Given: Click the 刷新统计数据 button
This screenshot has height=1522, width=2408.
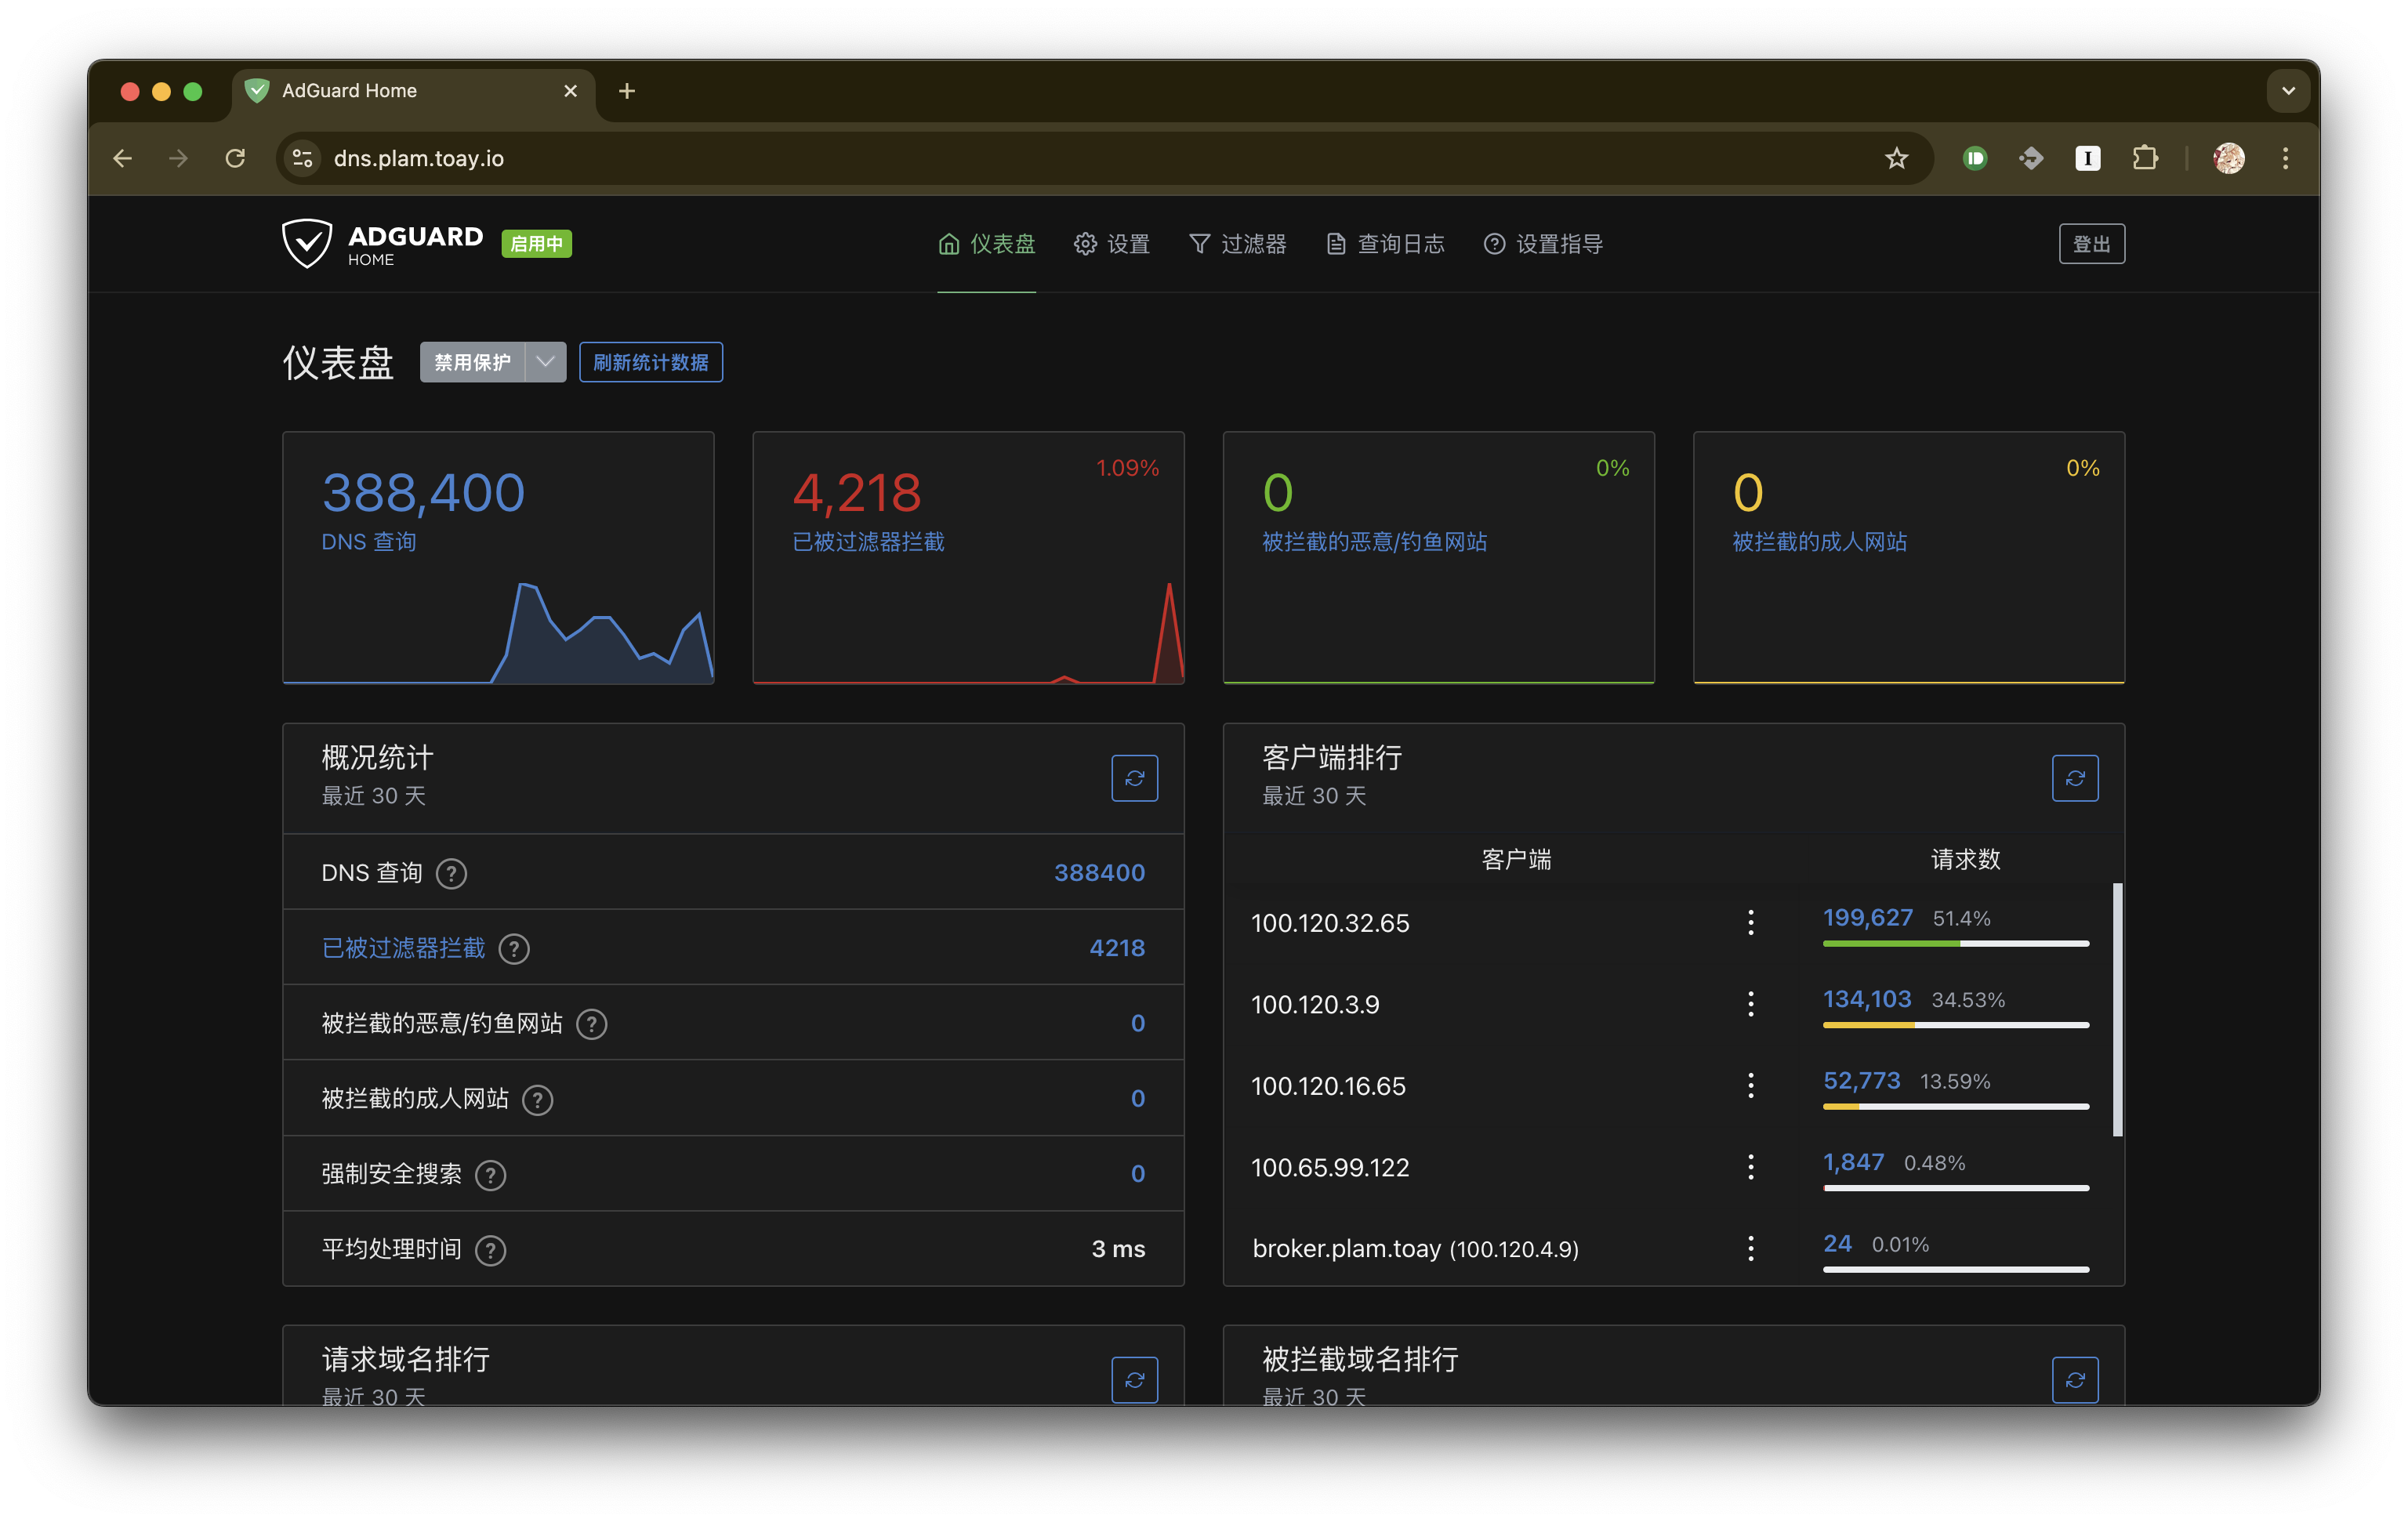Looking at the screenshot, I should [650, 362].
